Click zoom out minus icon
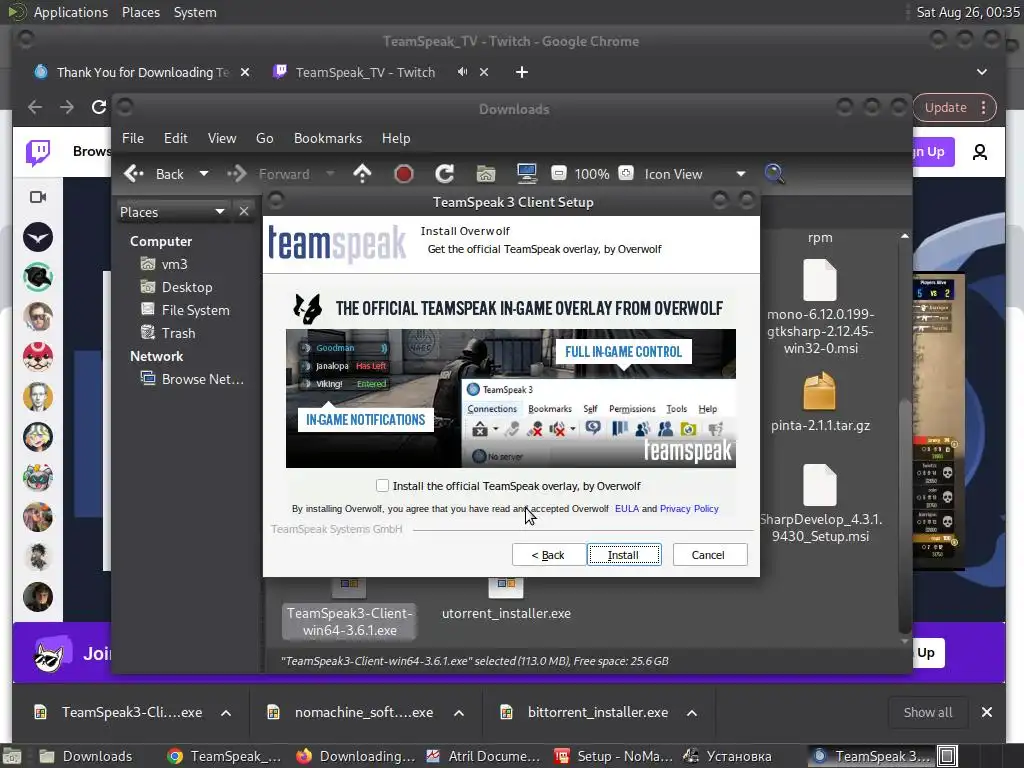Viewport: 1024px width, 768px height. click(558, 174)
